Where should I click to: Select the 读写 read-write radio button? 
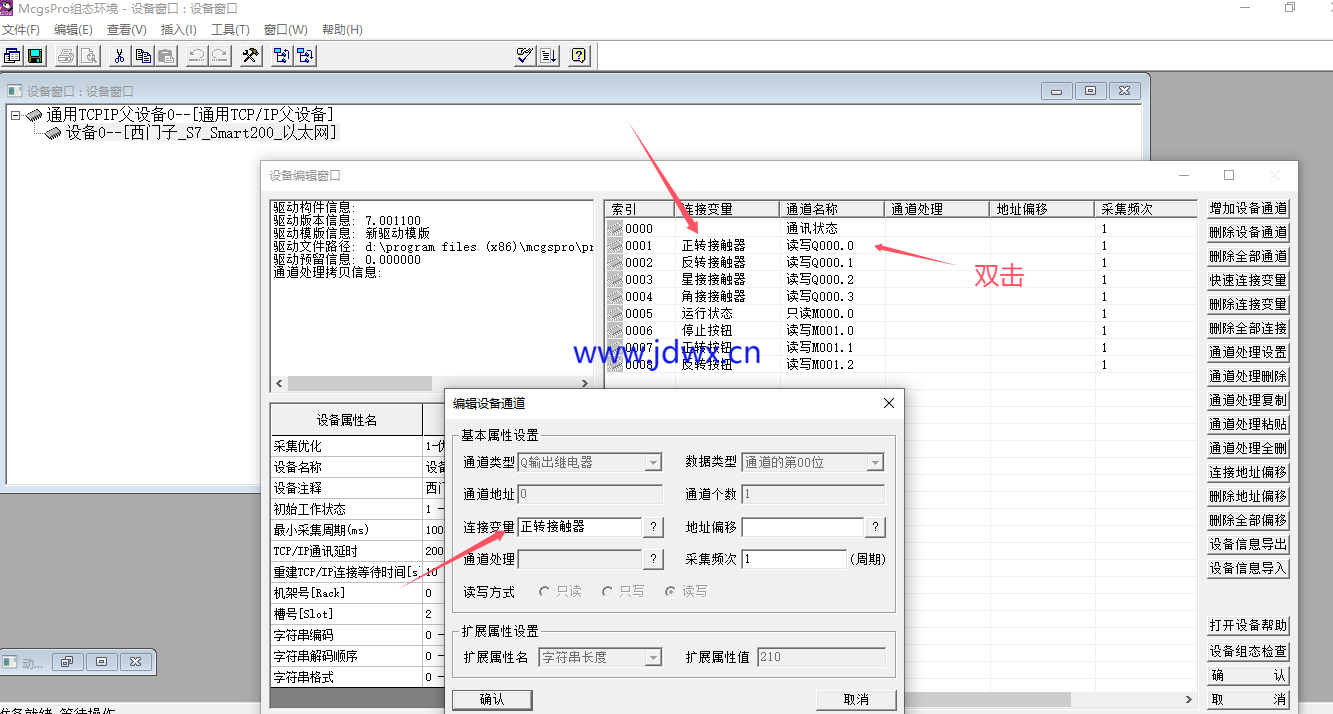(670, 592)
